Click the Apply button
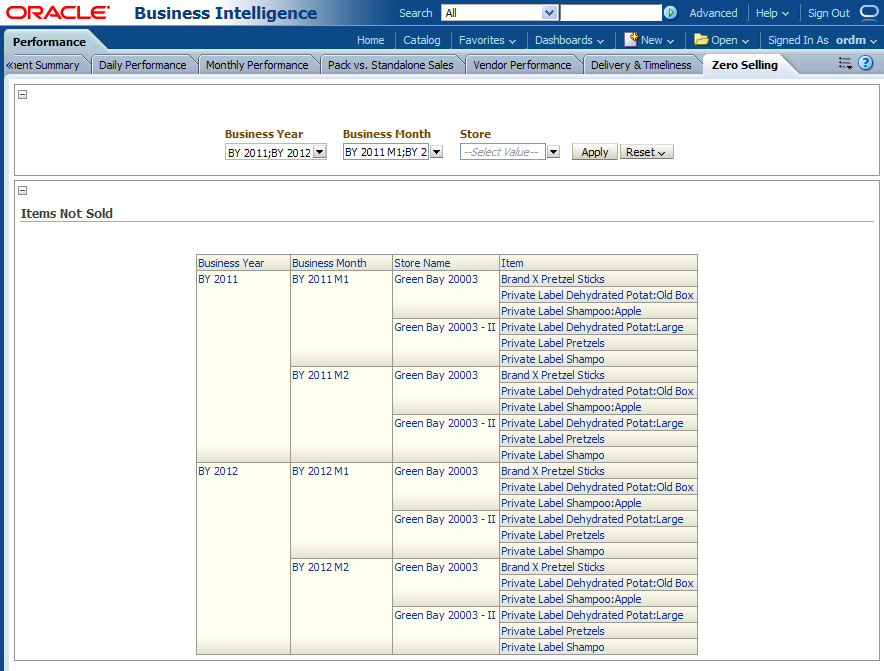 594,152
